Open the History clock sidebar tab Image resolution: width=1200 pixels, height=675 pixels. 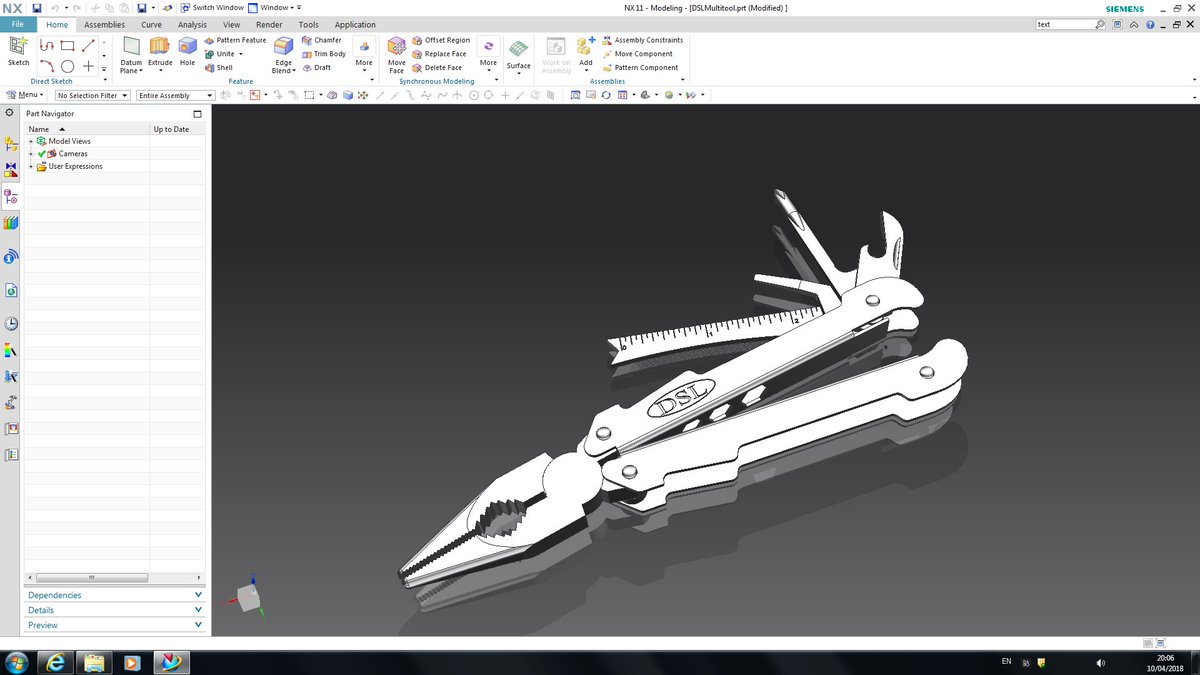tap(11, 323)
